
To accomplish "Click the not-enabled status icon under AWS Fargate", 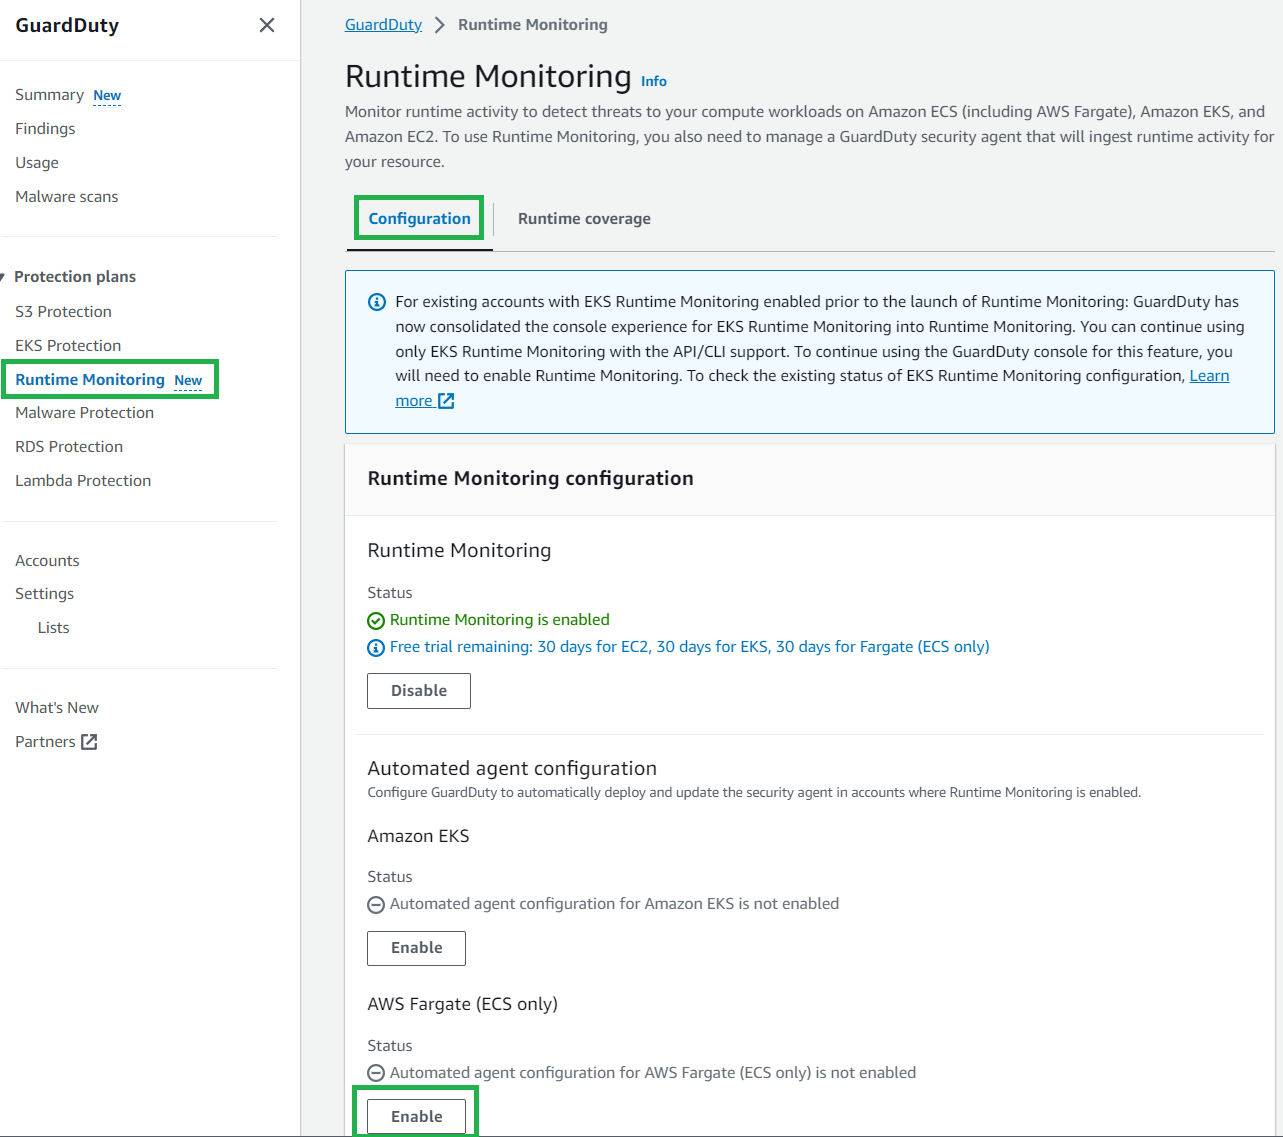I will [375, 1072].
